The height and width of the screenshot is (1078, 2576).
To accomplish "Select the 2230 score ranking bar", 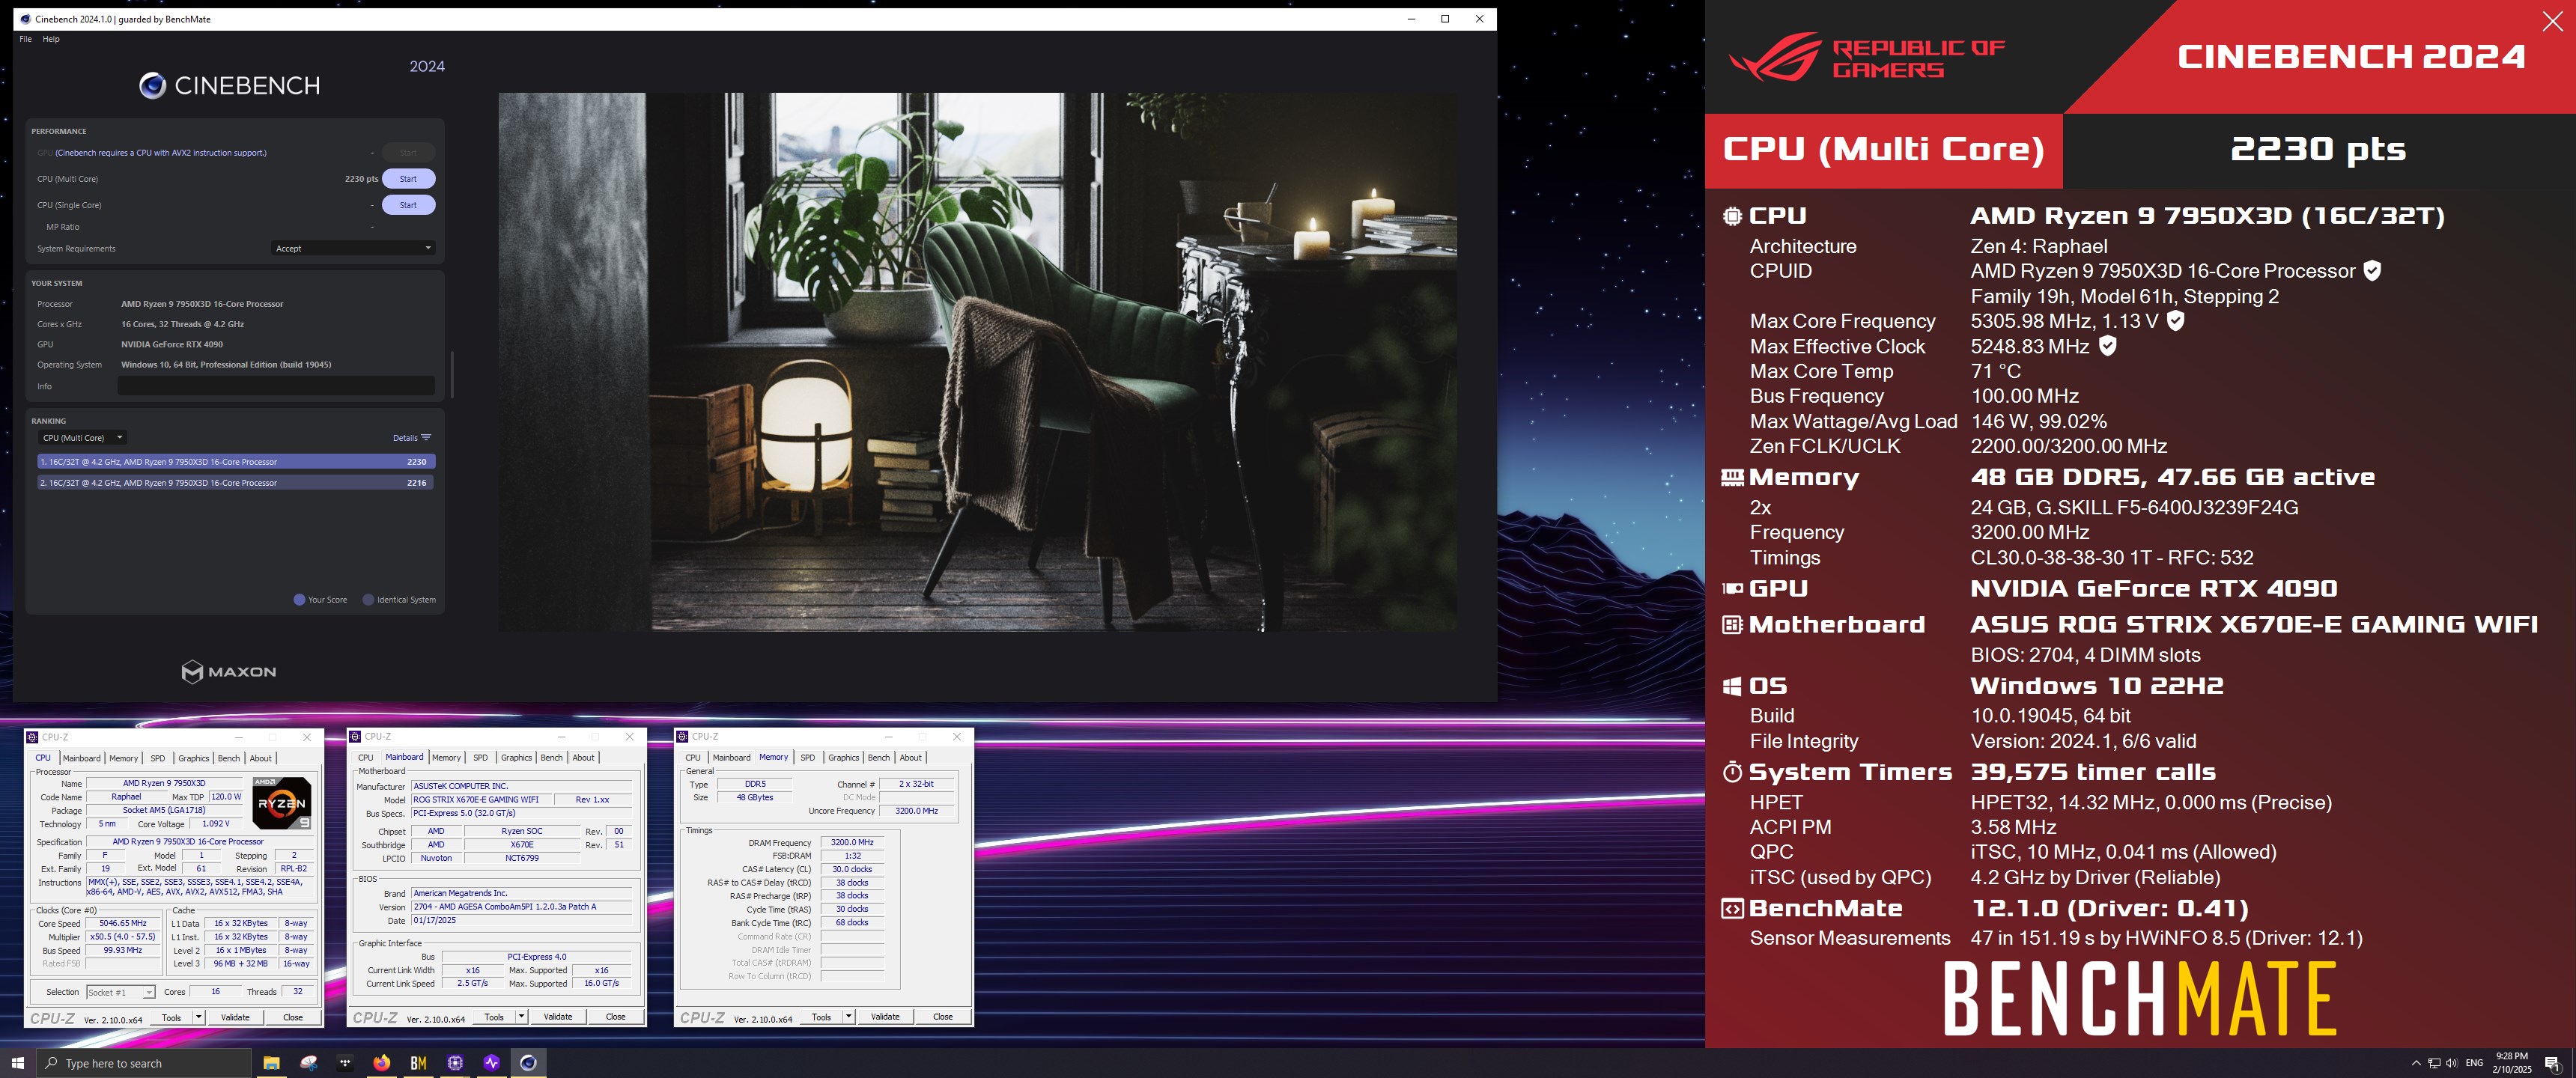I will click(x=236, y=462).
